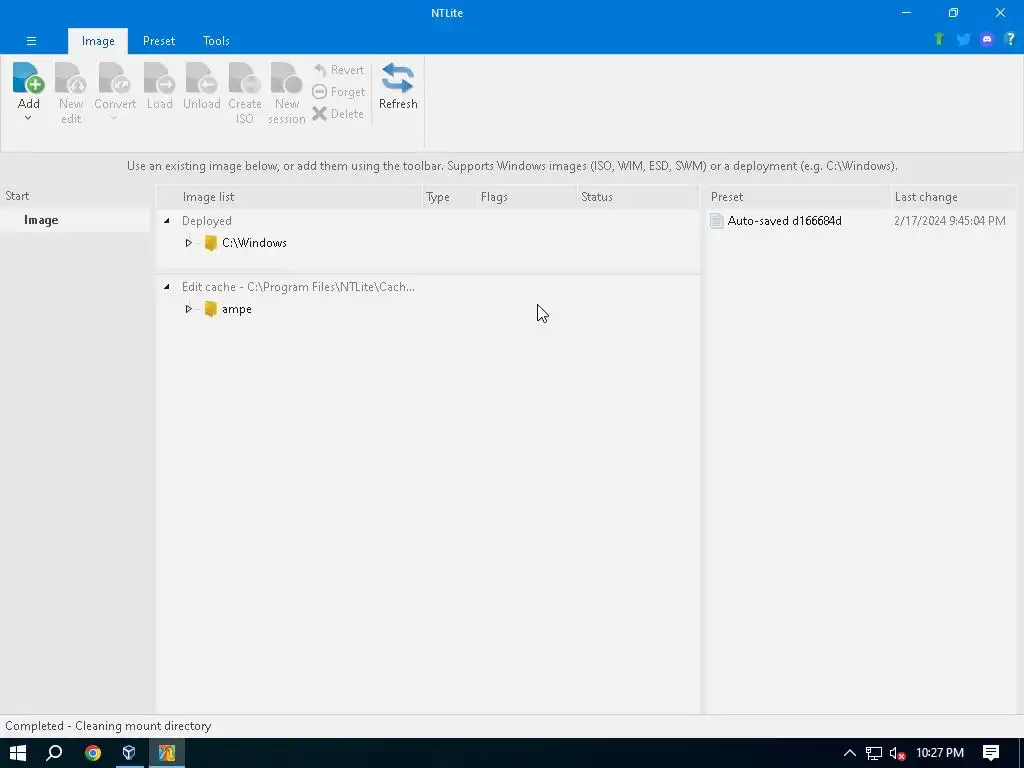Click the network tray icon
Screen dimensions: 1024x768
[x=874, y=753]
